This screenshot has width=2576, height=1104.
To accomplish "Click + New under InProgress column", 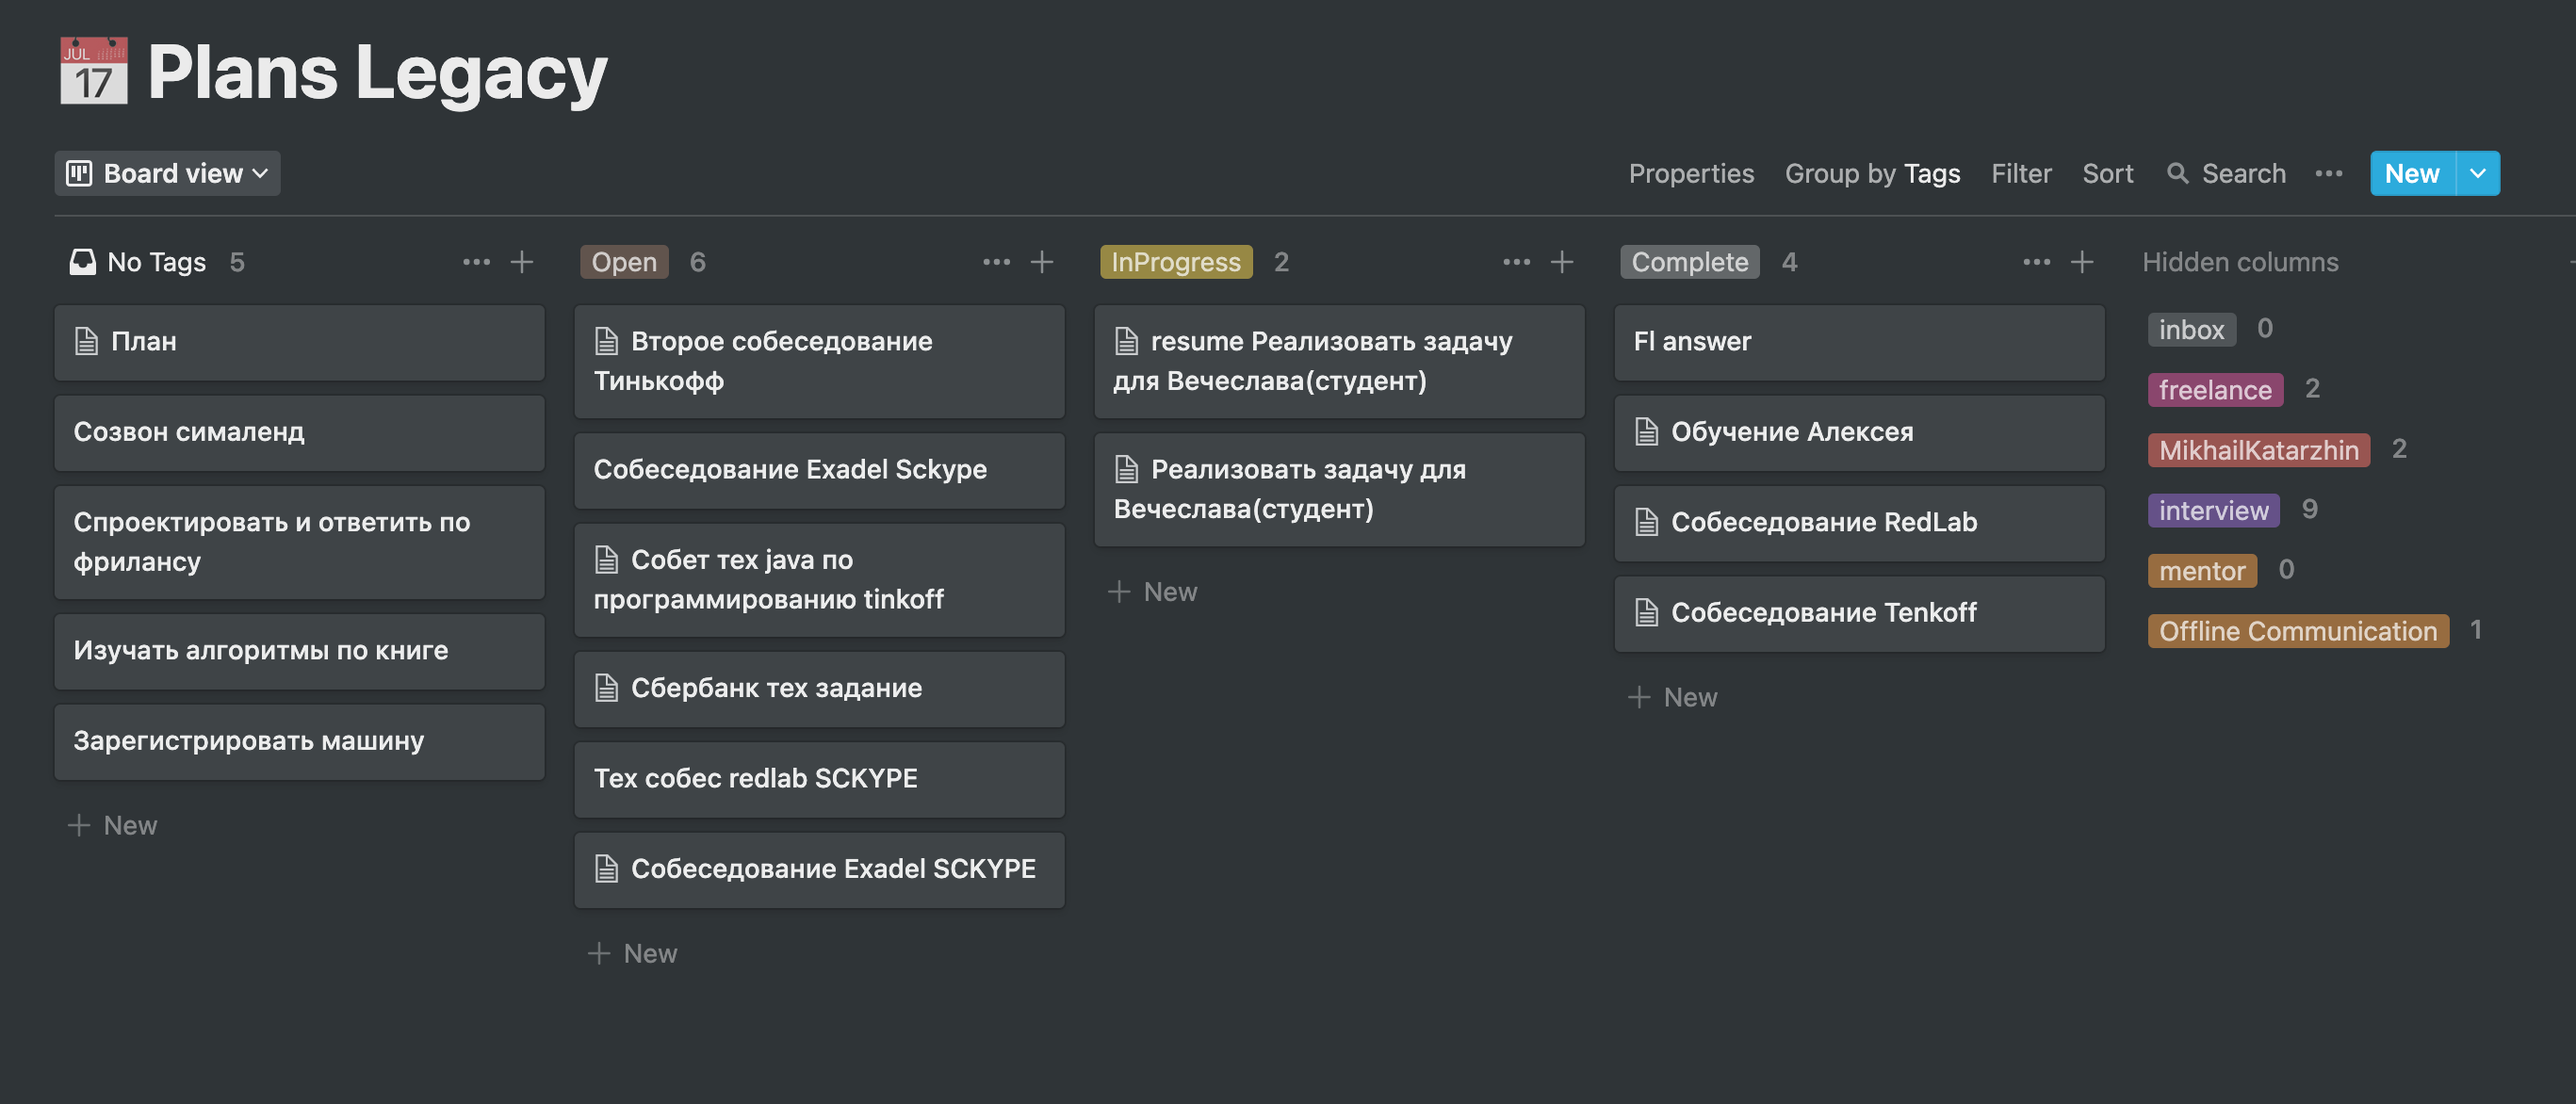I will click(1153, 592).
